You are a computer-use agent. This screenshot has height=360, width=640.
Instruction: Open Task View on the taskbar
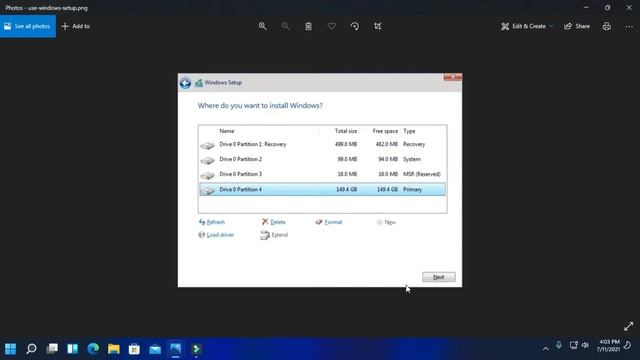pyautogui.click(x=52, y=349)
